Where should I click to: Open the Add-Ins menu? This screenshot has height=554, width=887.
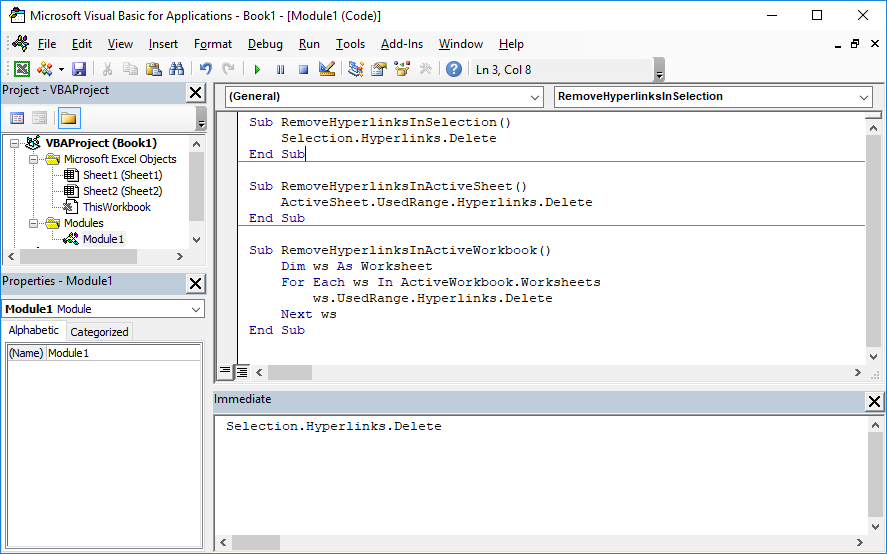402,44
